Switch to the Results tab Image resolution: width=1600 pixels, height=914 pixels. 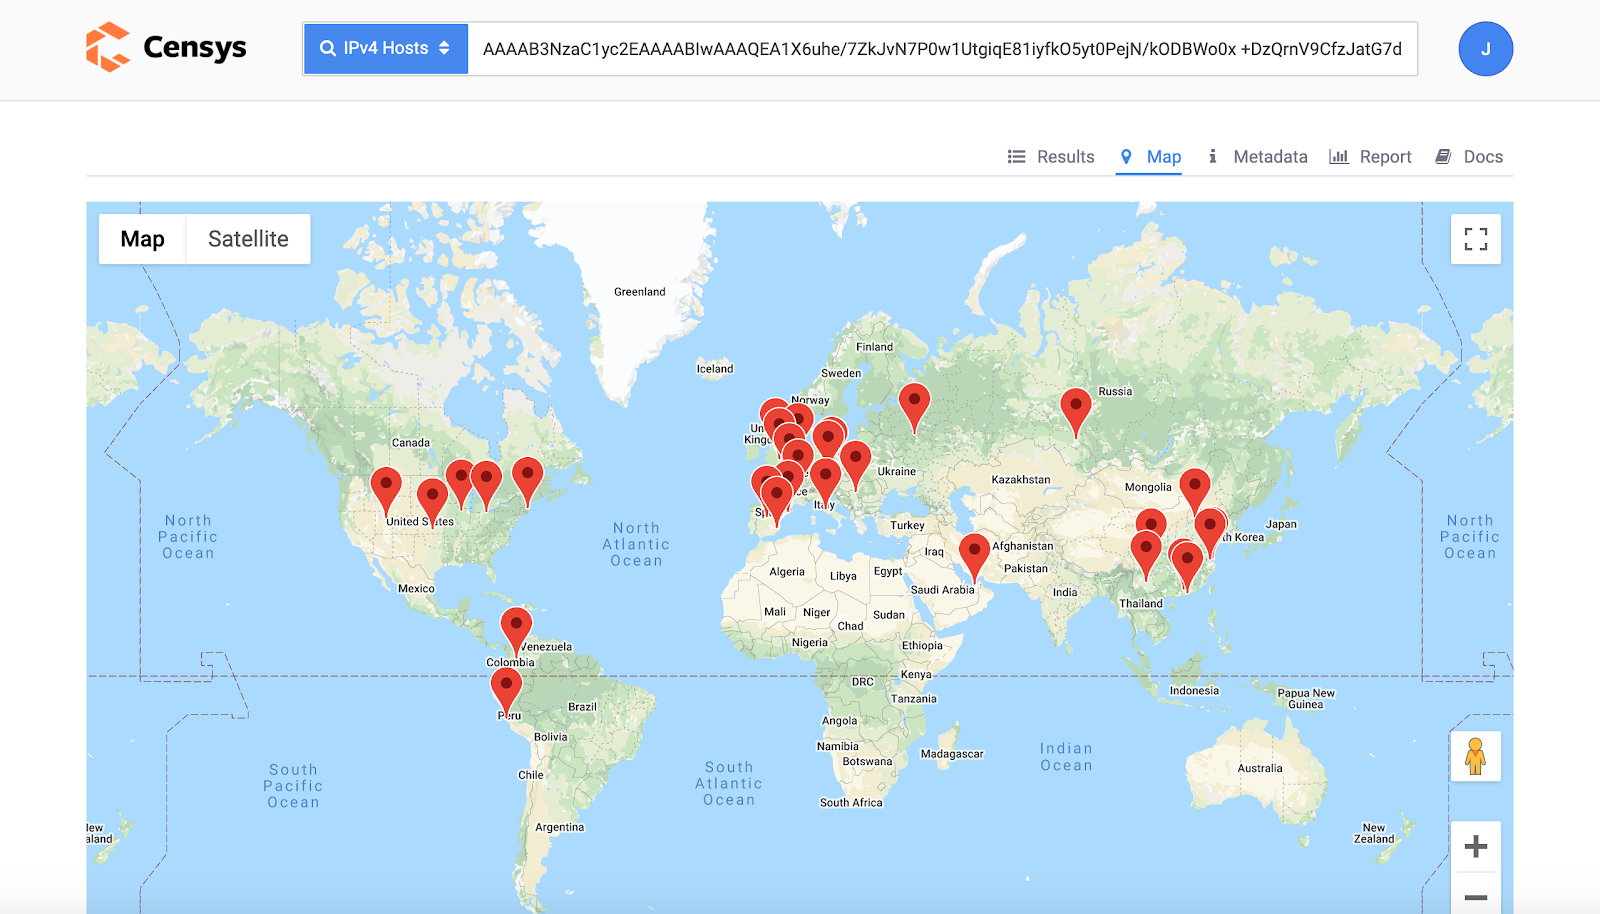point(1051,157)
